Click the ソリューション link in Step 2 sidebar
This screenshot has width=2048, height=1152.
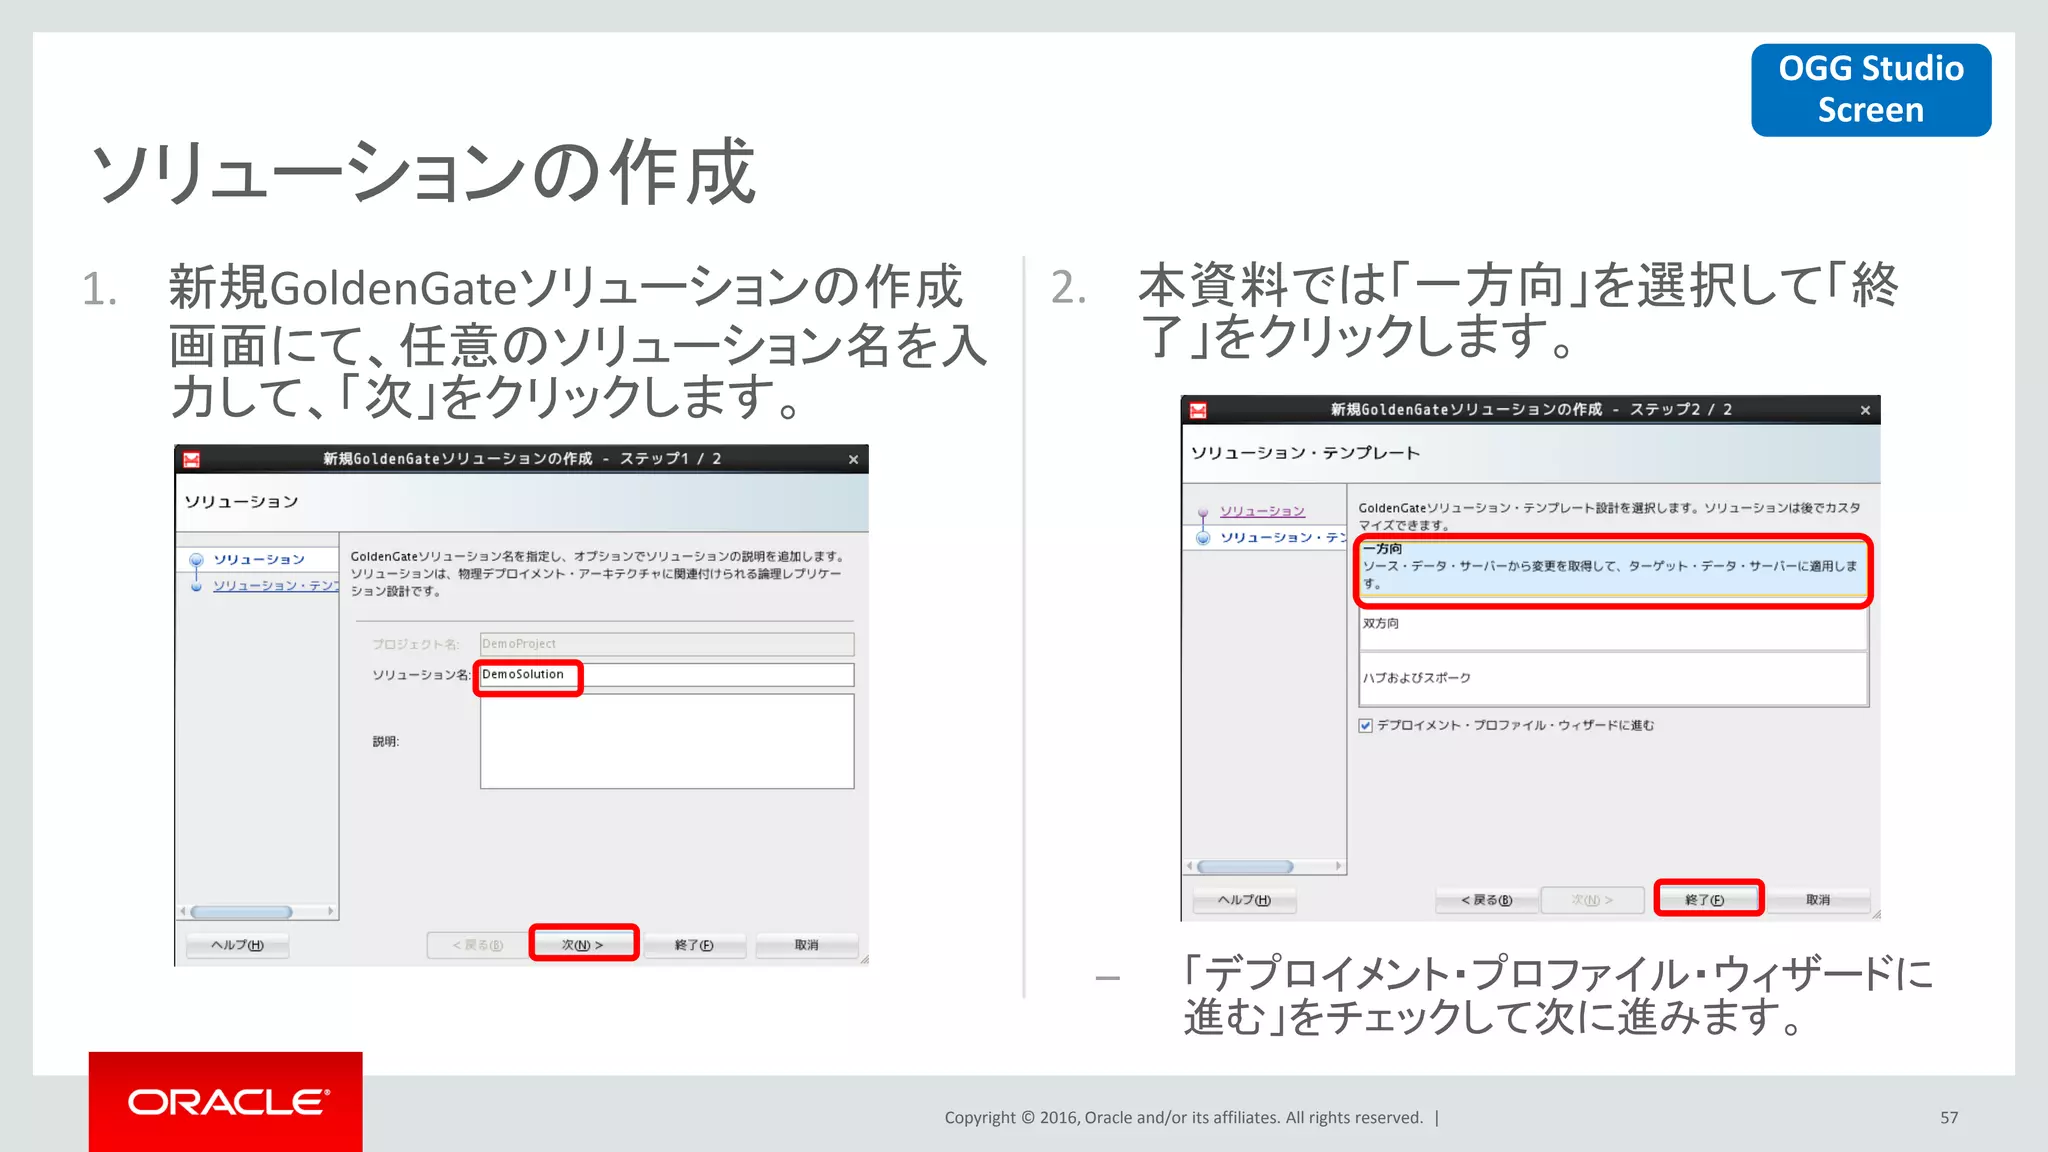[x=1262, y=511]
